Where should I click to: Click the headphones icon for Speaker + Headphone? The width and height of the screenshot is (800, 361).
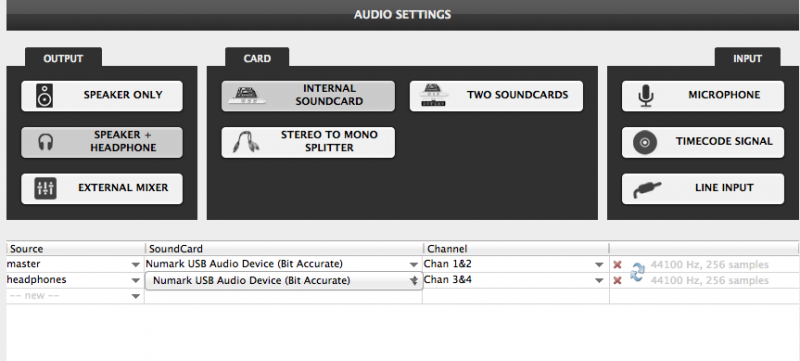[x=45, y=142]
